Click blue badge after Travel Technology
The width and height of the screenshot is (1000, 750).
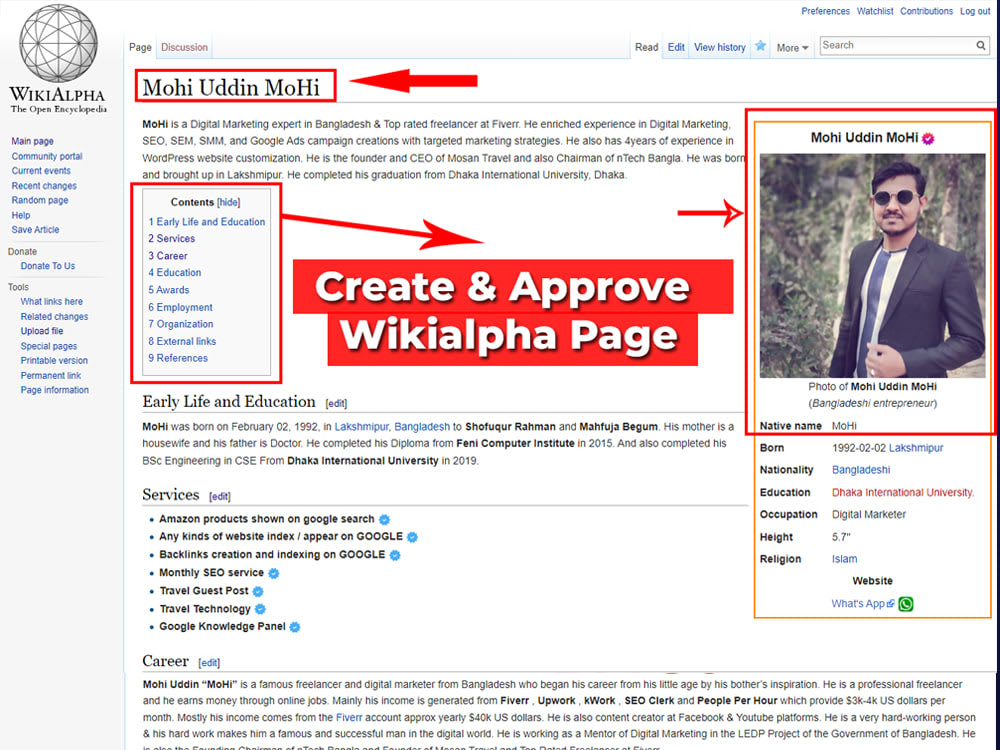point(260,610)
